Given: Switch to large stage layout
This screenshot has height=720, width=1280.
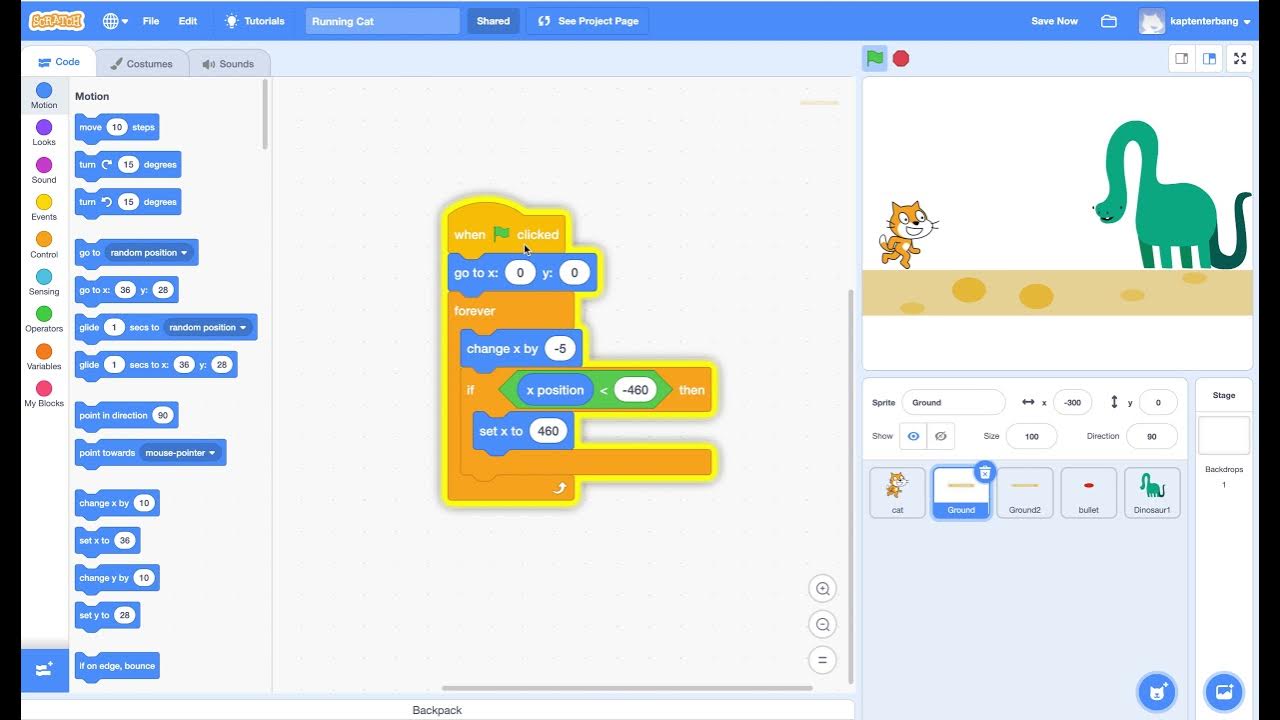Looking at the screenshot, I should 1209,59.
